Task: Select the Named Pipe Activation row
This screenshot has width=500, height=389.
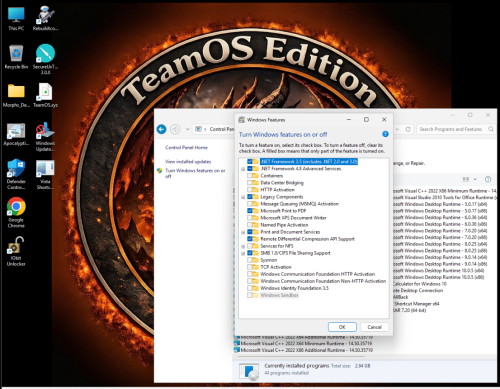Action: 284,225
